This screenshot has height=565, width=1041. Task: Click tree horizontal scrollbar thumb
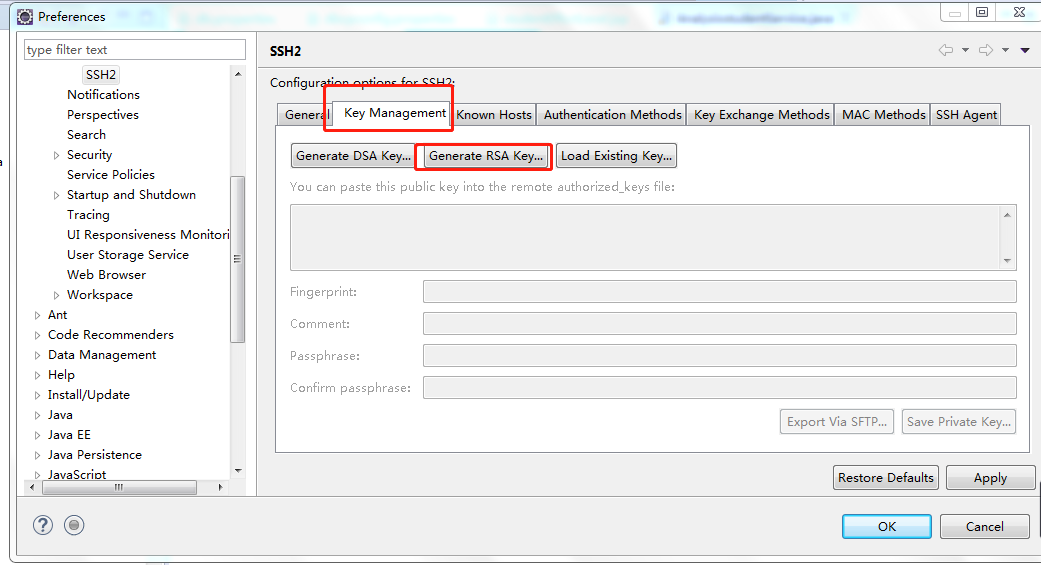(x=119, y=487)
